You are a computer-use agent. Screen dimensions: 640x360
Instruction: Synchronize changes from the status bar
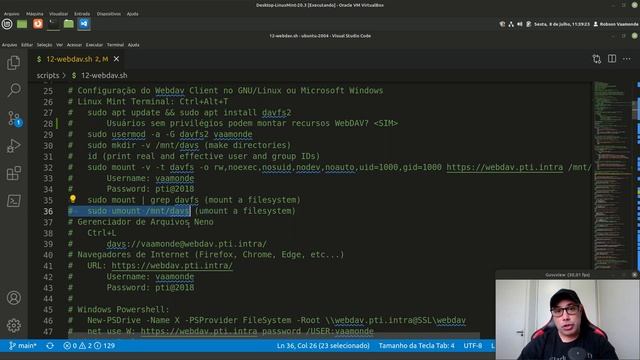coord(50,346)
